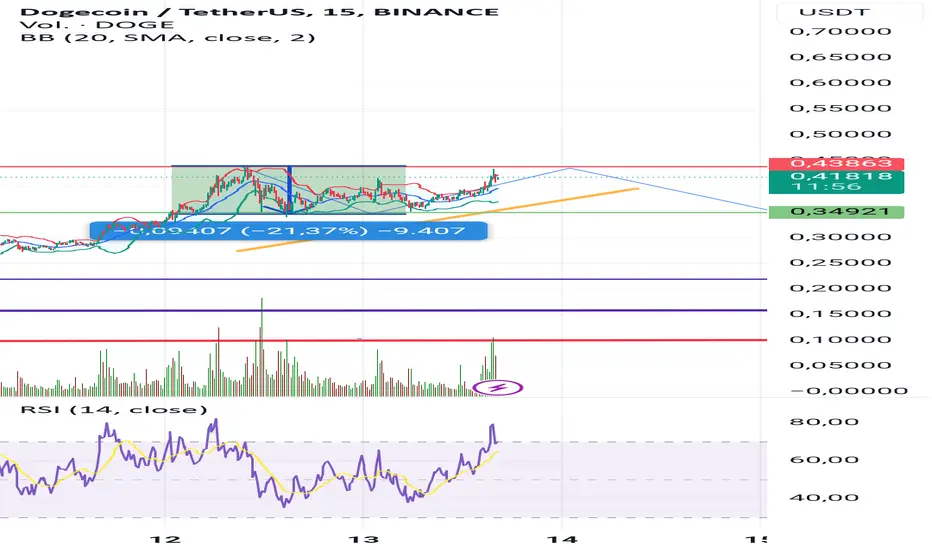This screenshot has height=550, width=932.
Task: Click the green 0,41818 current price label
Action: point(836,181)
